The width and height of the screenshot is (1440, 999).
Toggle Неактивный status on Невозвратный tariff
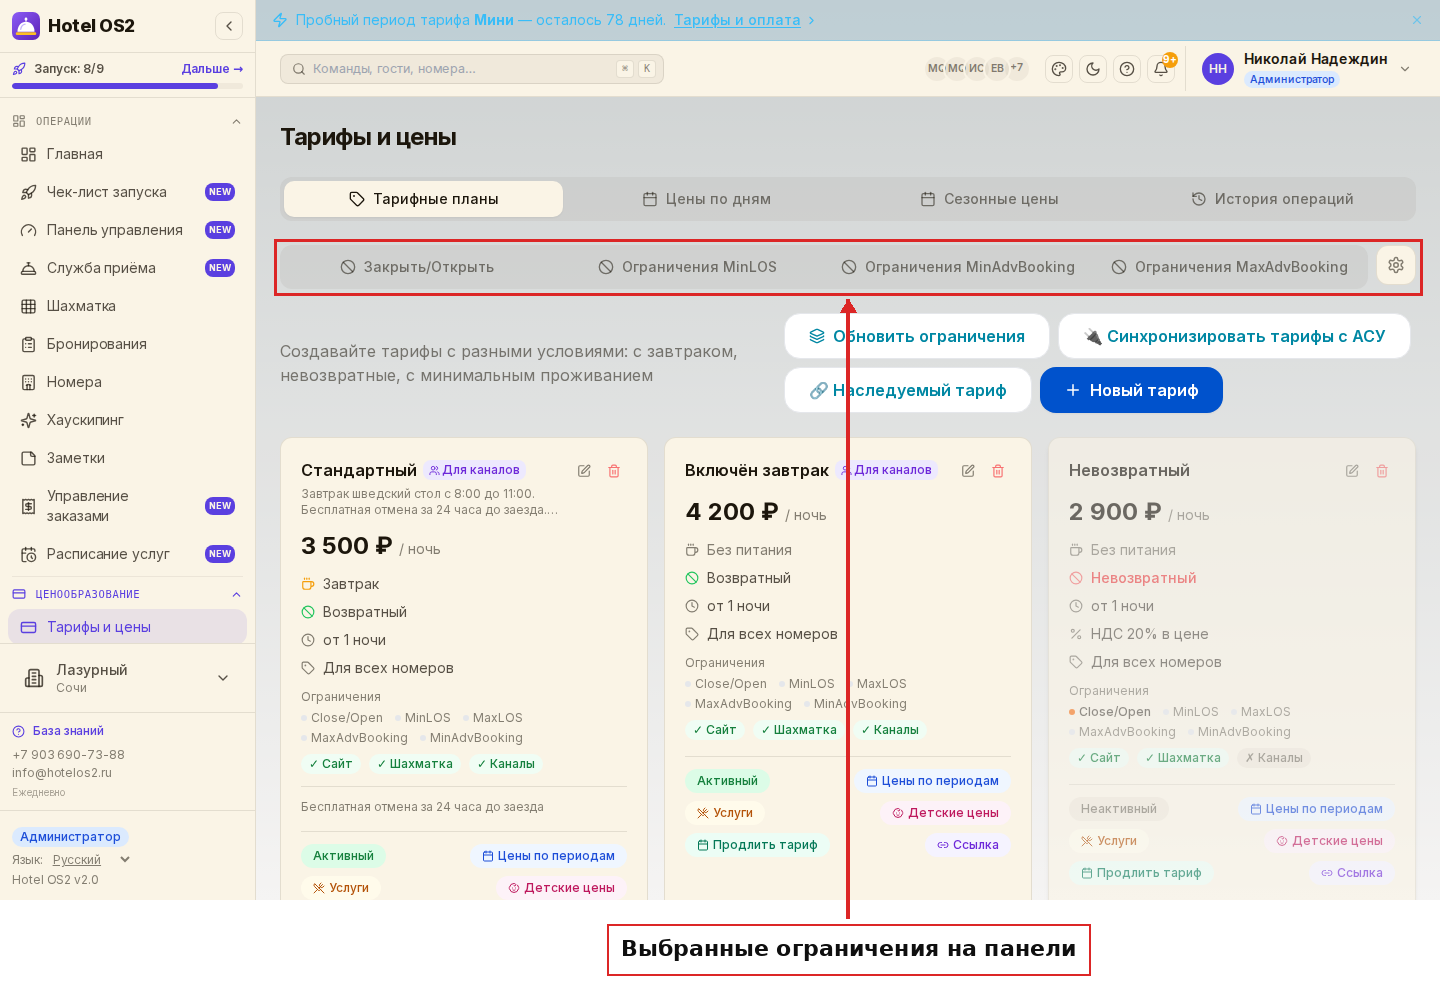click(1119, 809)
